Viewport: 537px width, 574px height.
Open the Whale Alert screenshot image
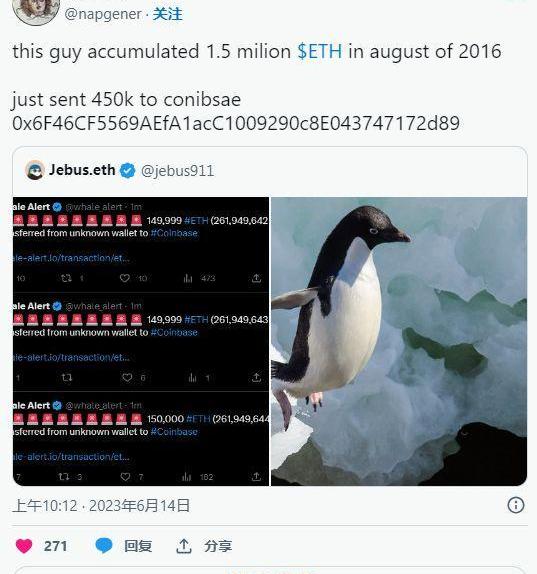141,342
